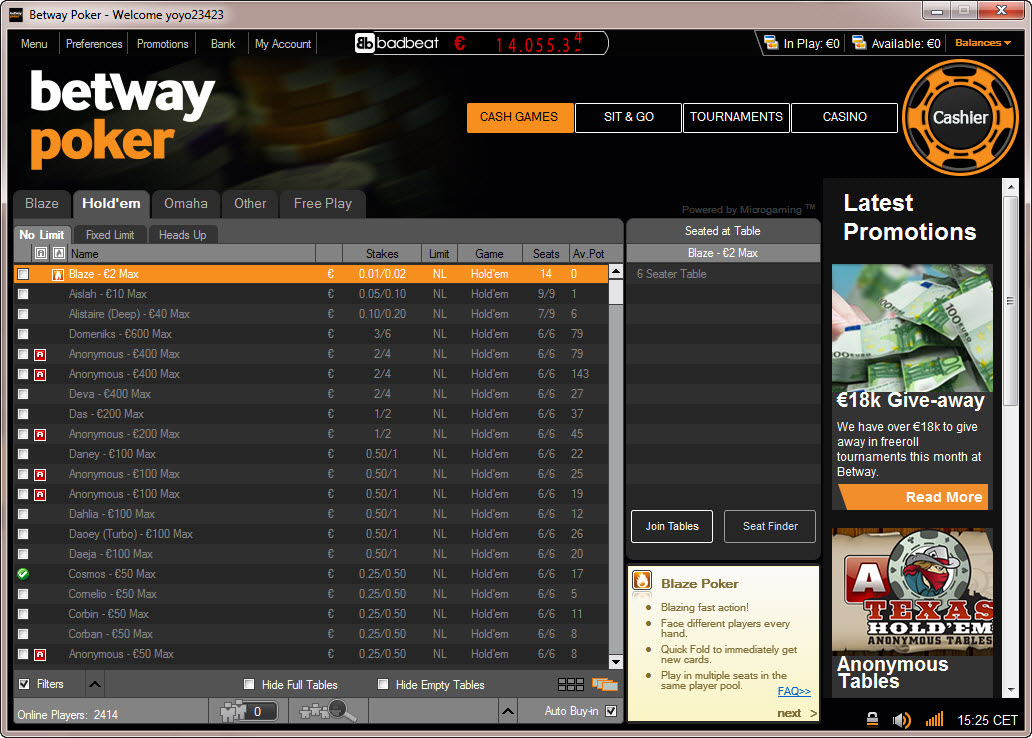This screenshot has width=1032, height=738.
Task: Tick the checkbox for Domeniks - €600 Max
Action: point(23,334)
